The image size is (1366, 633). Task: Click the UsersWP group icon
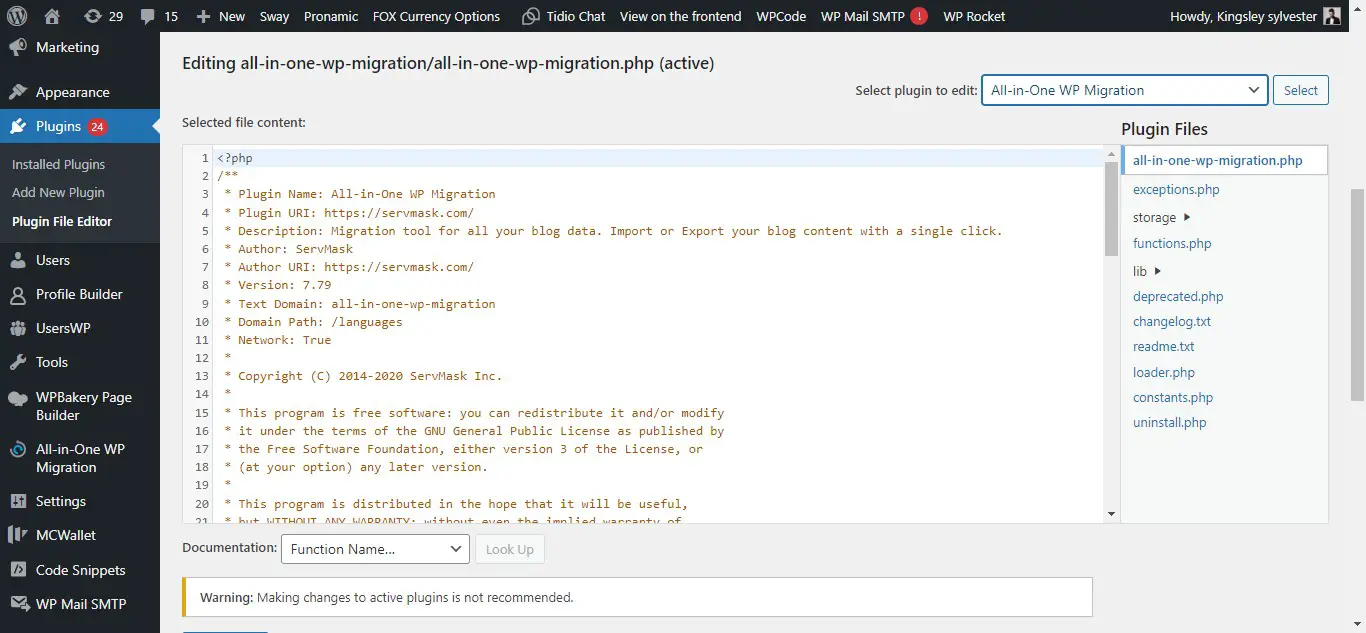coord(18,328)
